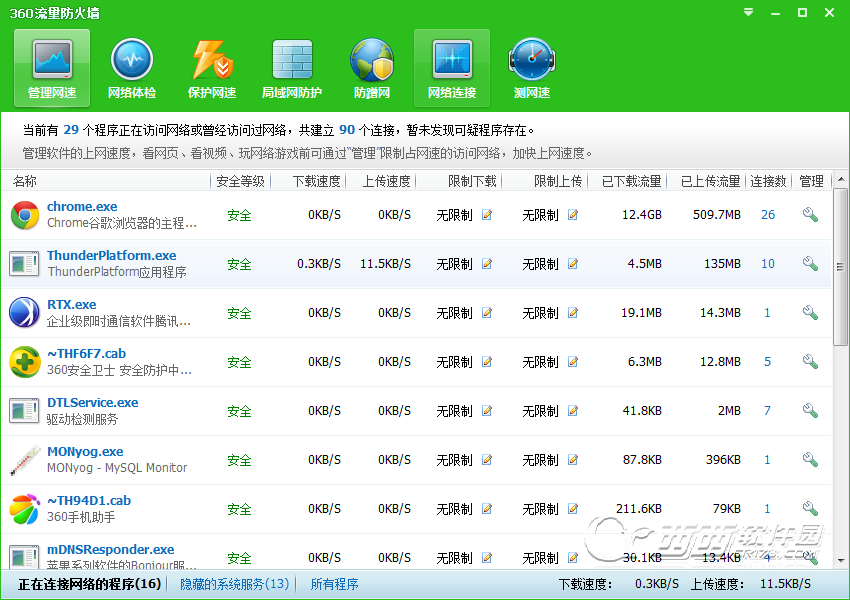The height and width of the screenshot is (600, 850).
Task: Switch to 所有程序 tab
Action: tap(334, 584)
